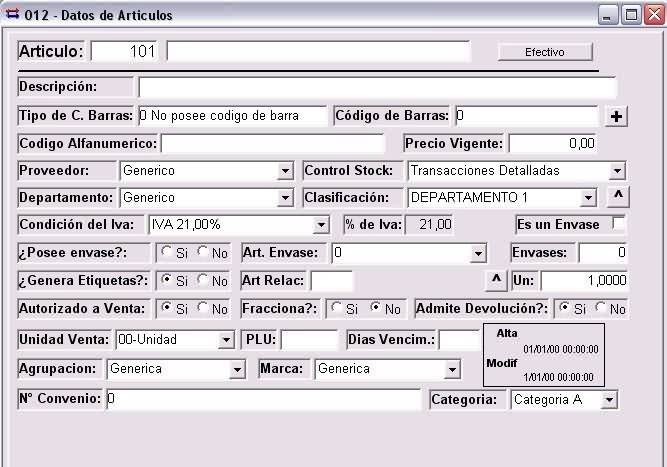
Task: Select Si for Posee envase
Action: tap(167, 253)
